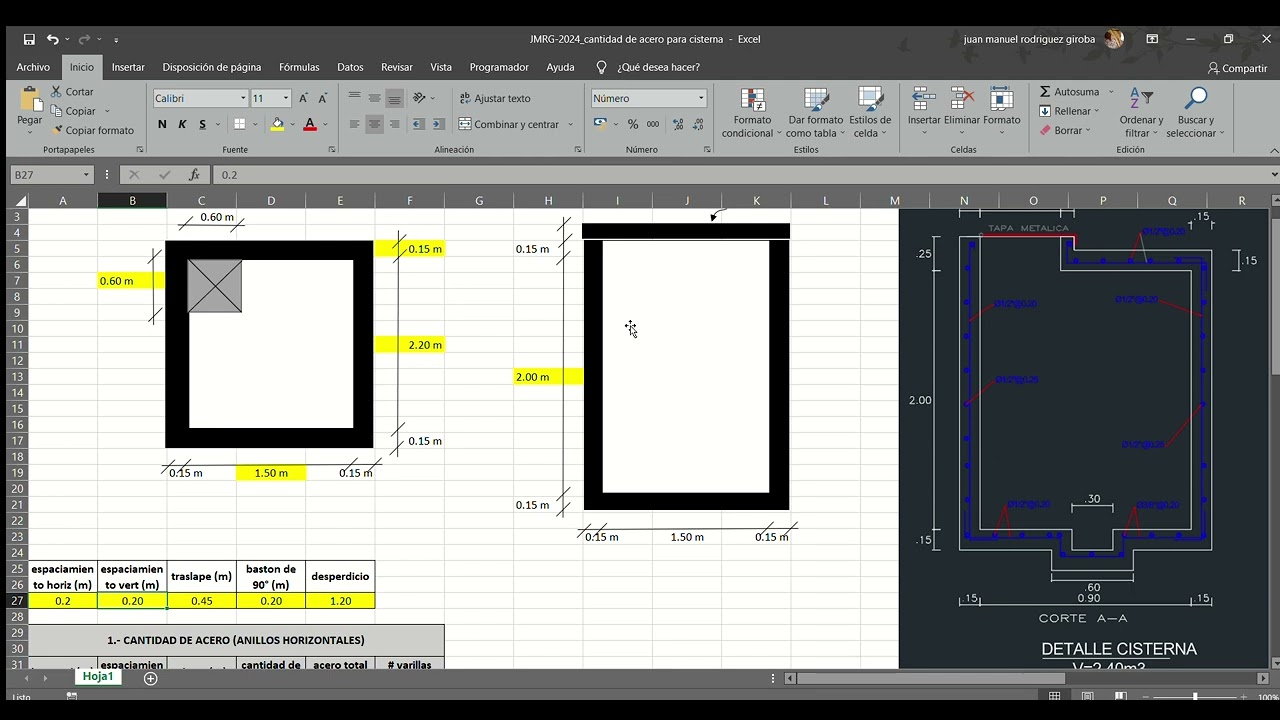Screen dimensions: 1280x720
Task: Open the font size 11 dropdown
Action: point(286,98)
